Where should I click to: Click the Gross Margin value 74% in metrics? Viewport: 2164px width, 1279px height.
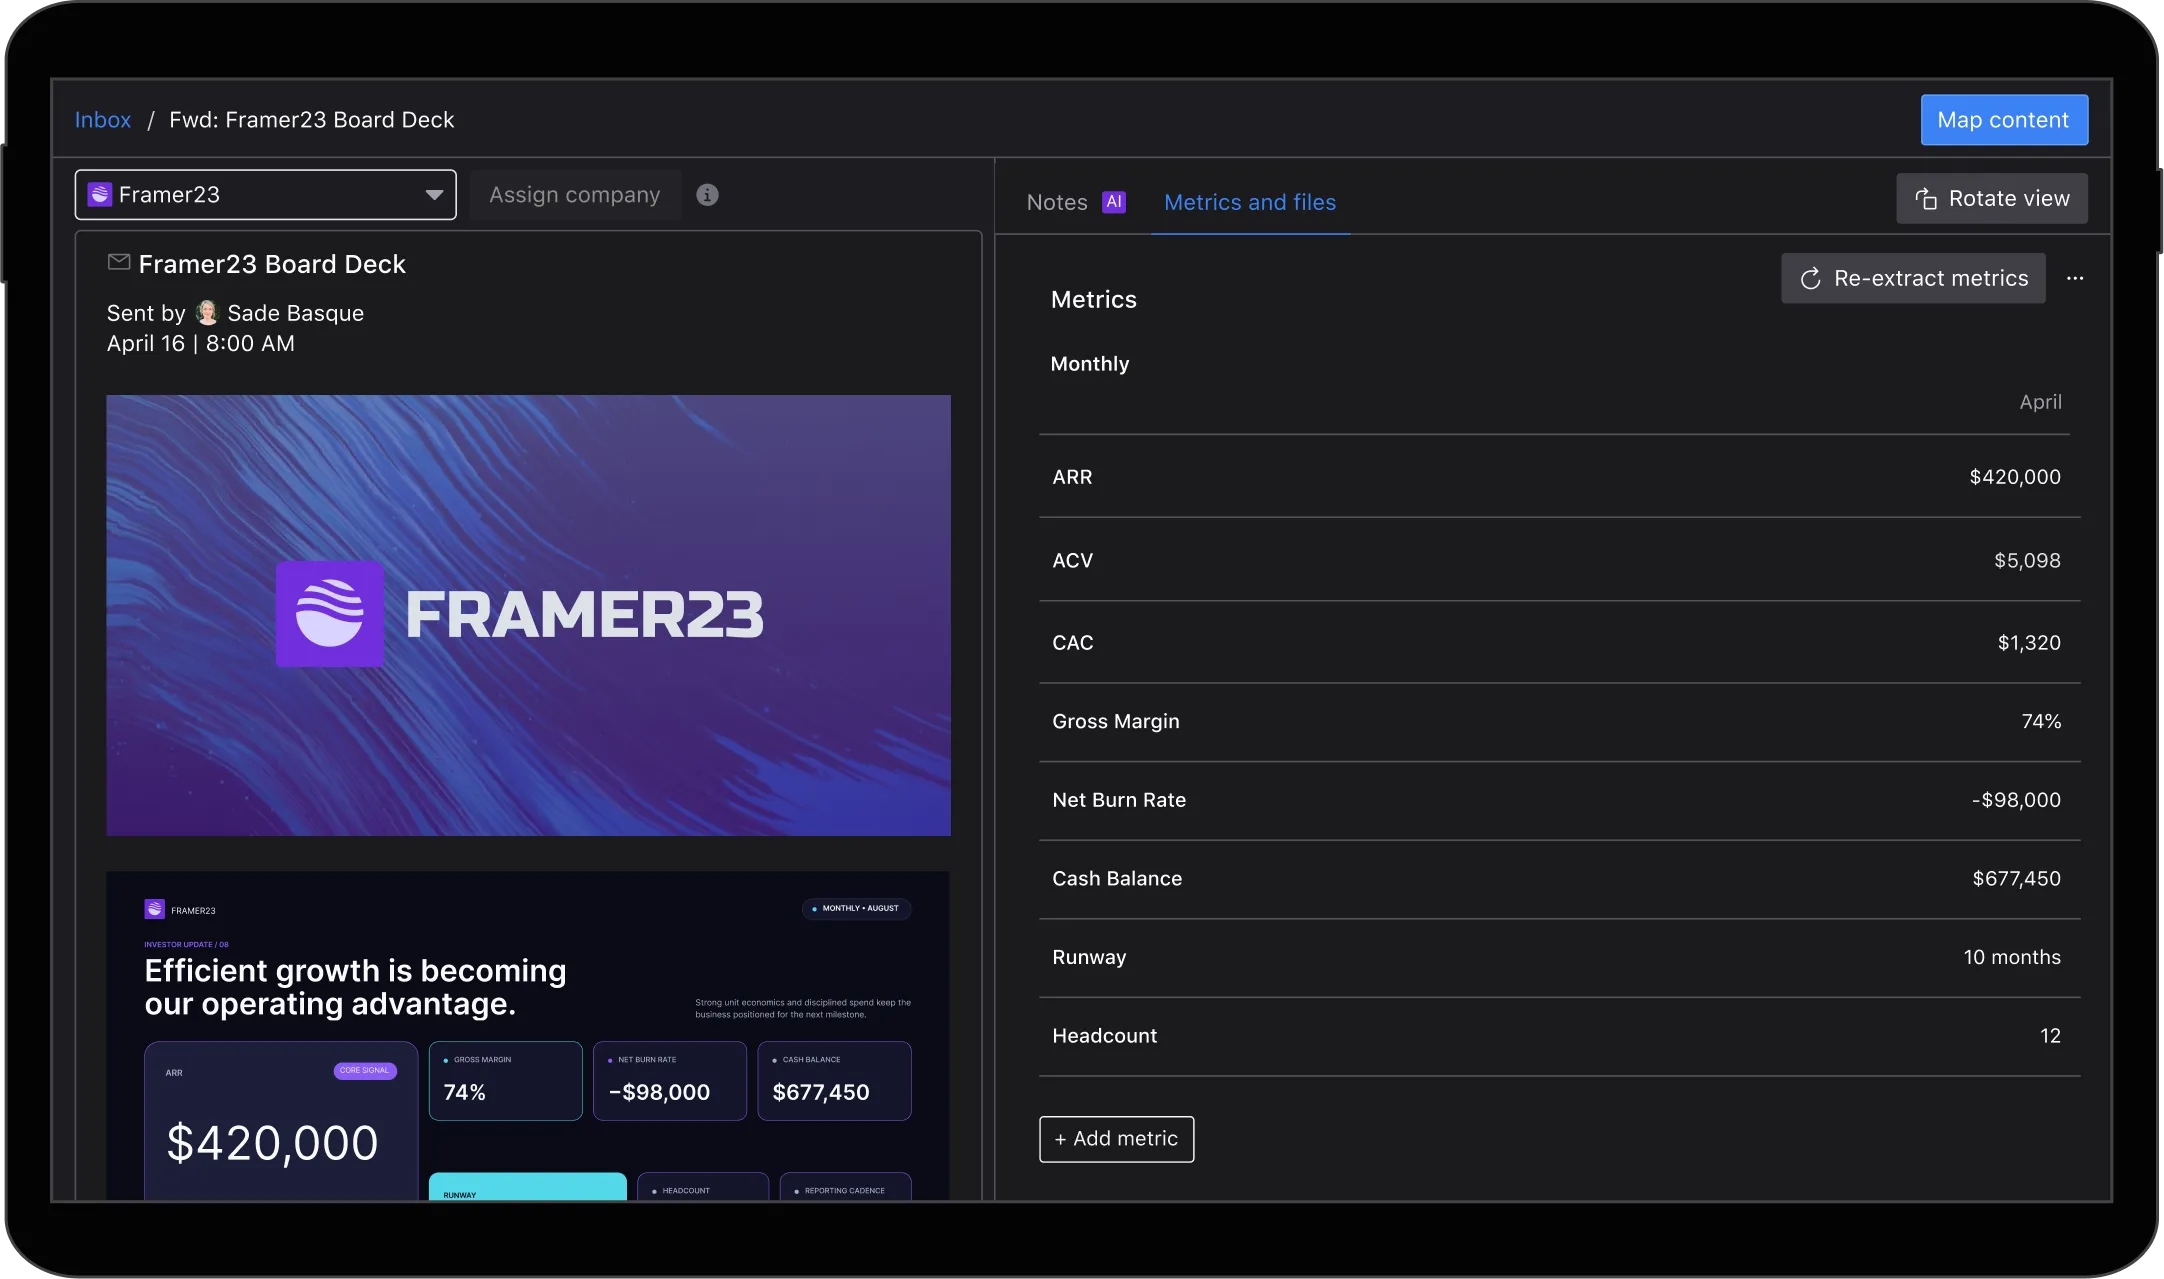click(x=2041, y=722)
